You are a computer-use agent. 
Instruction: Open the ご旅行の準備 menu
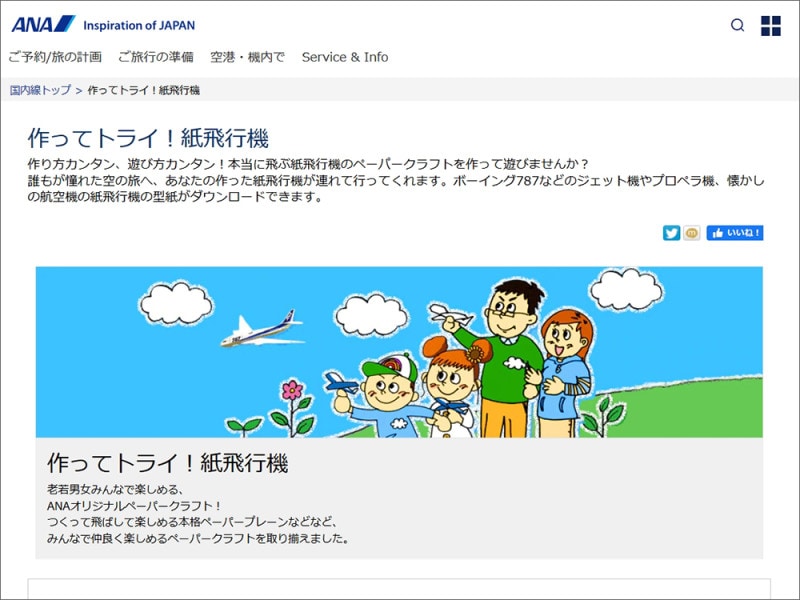coord(156,57)
